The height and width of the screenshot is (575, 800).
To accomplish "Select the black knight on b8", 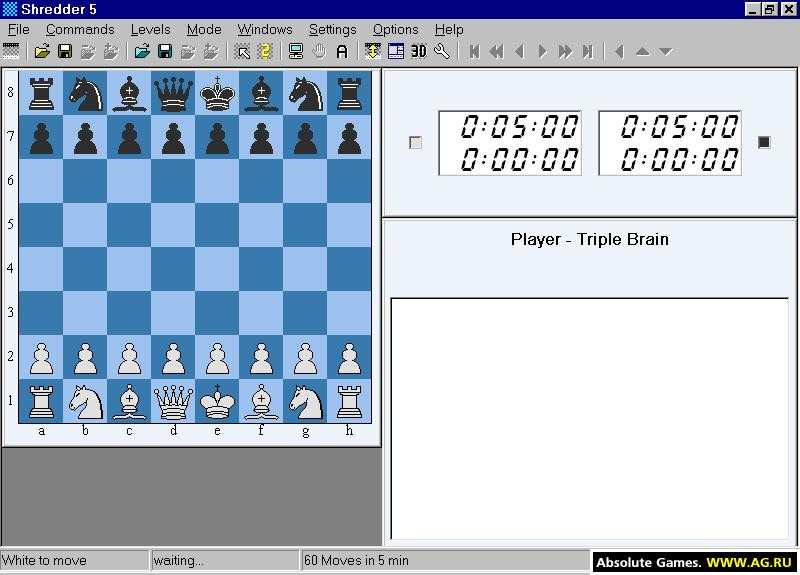I will click(85, 93).
